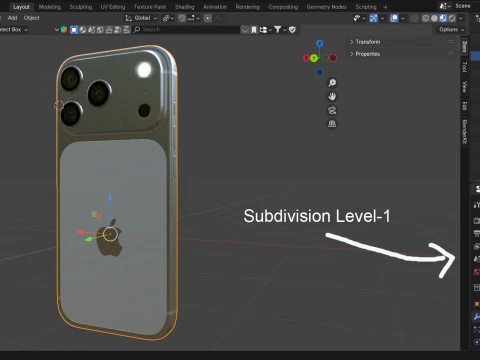Switch to wireframe viewport shading
This screenshot has width=480, height=360.
pos(426,18)
